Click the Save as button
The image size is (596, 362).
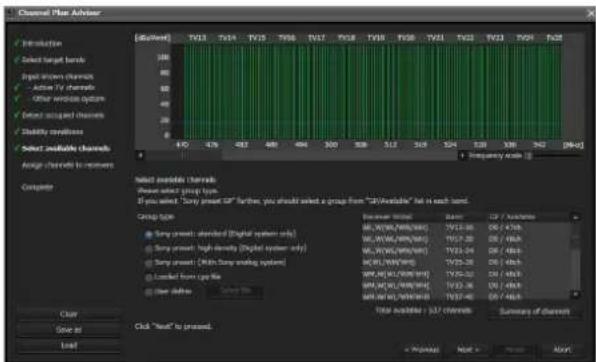[69, 330]
